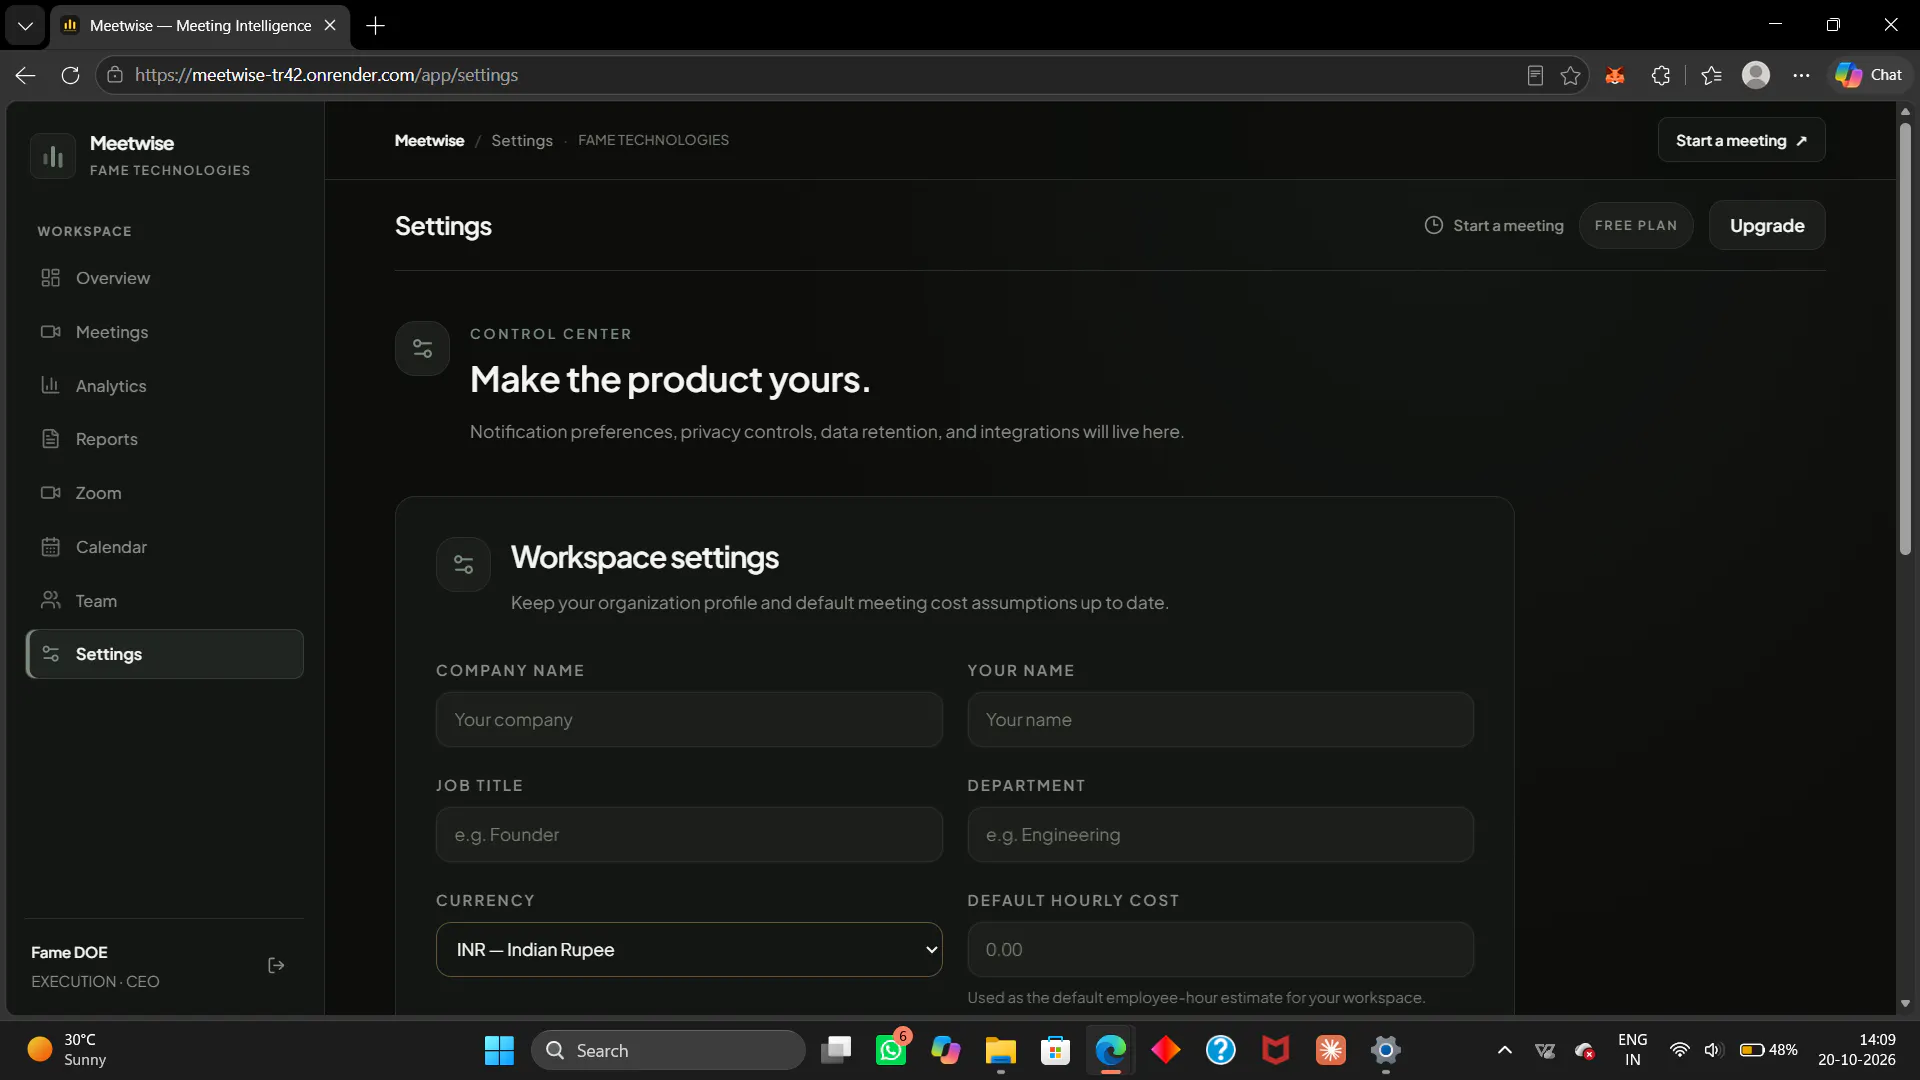Click the FREE PLAN badge
1920x1080 pixels.
point(1636,226)
